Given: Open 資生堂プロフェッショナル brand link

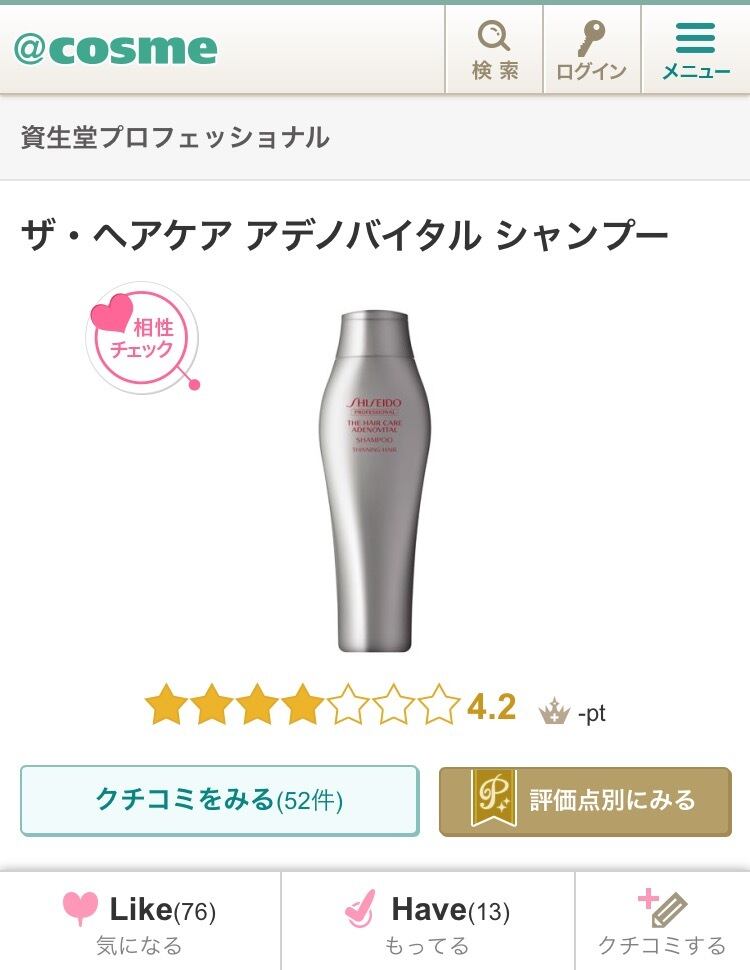Looking at the screenshot, I should [x=175, y=137].
